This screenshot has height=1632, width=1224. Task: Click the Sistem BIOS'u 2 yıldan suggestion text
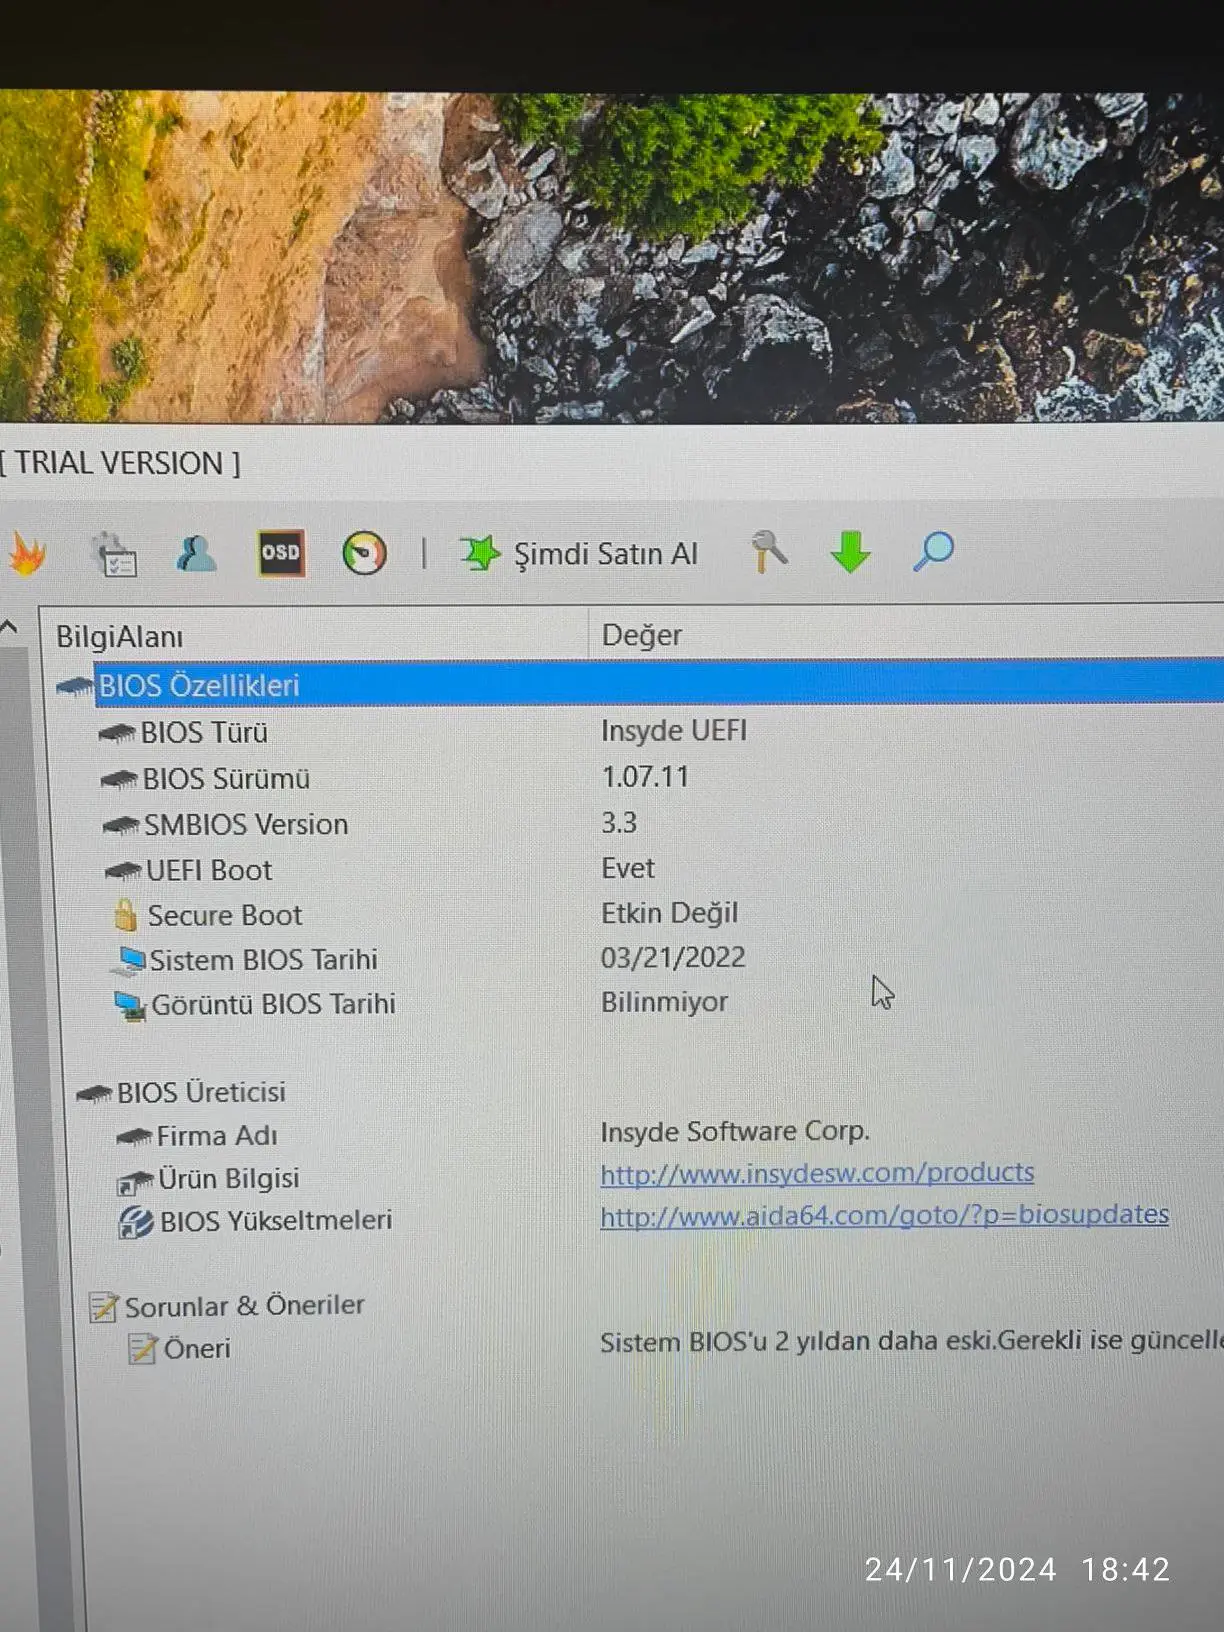click(x=911, y=1340)
